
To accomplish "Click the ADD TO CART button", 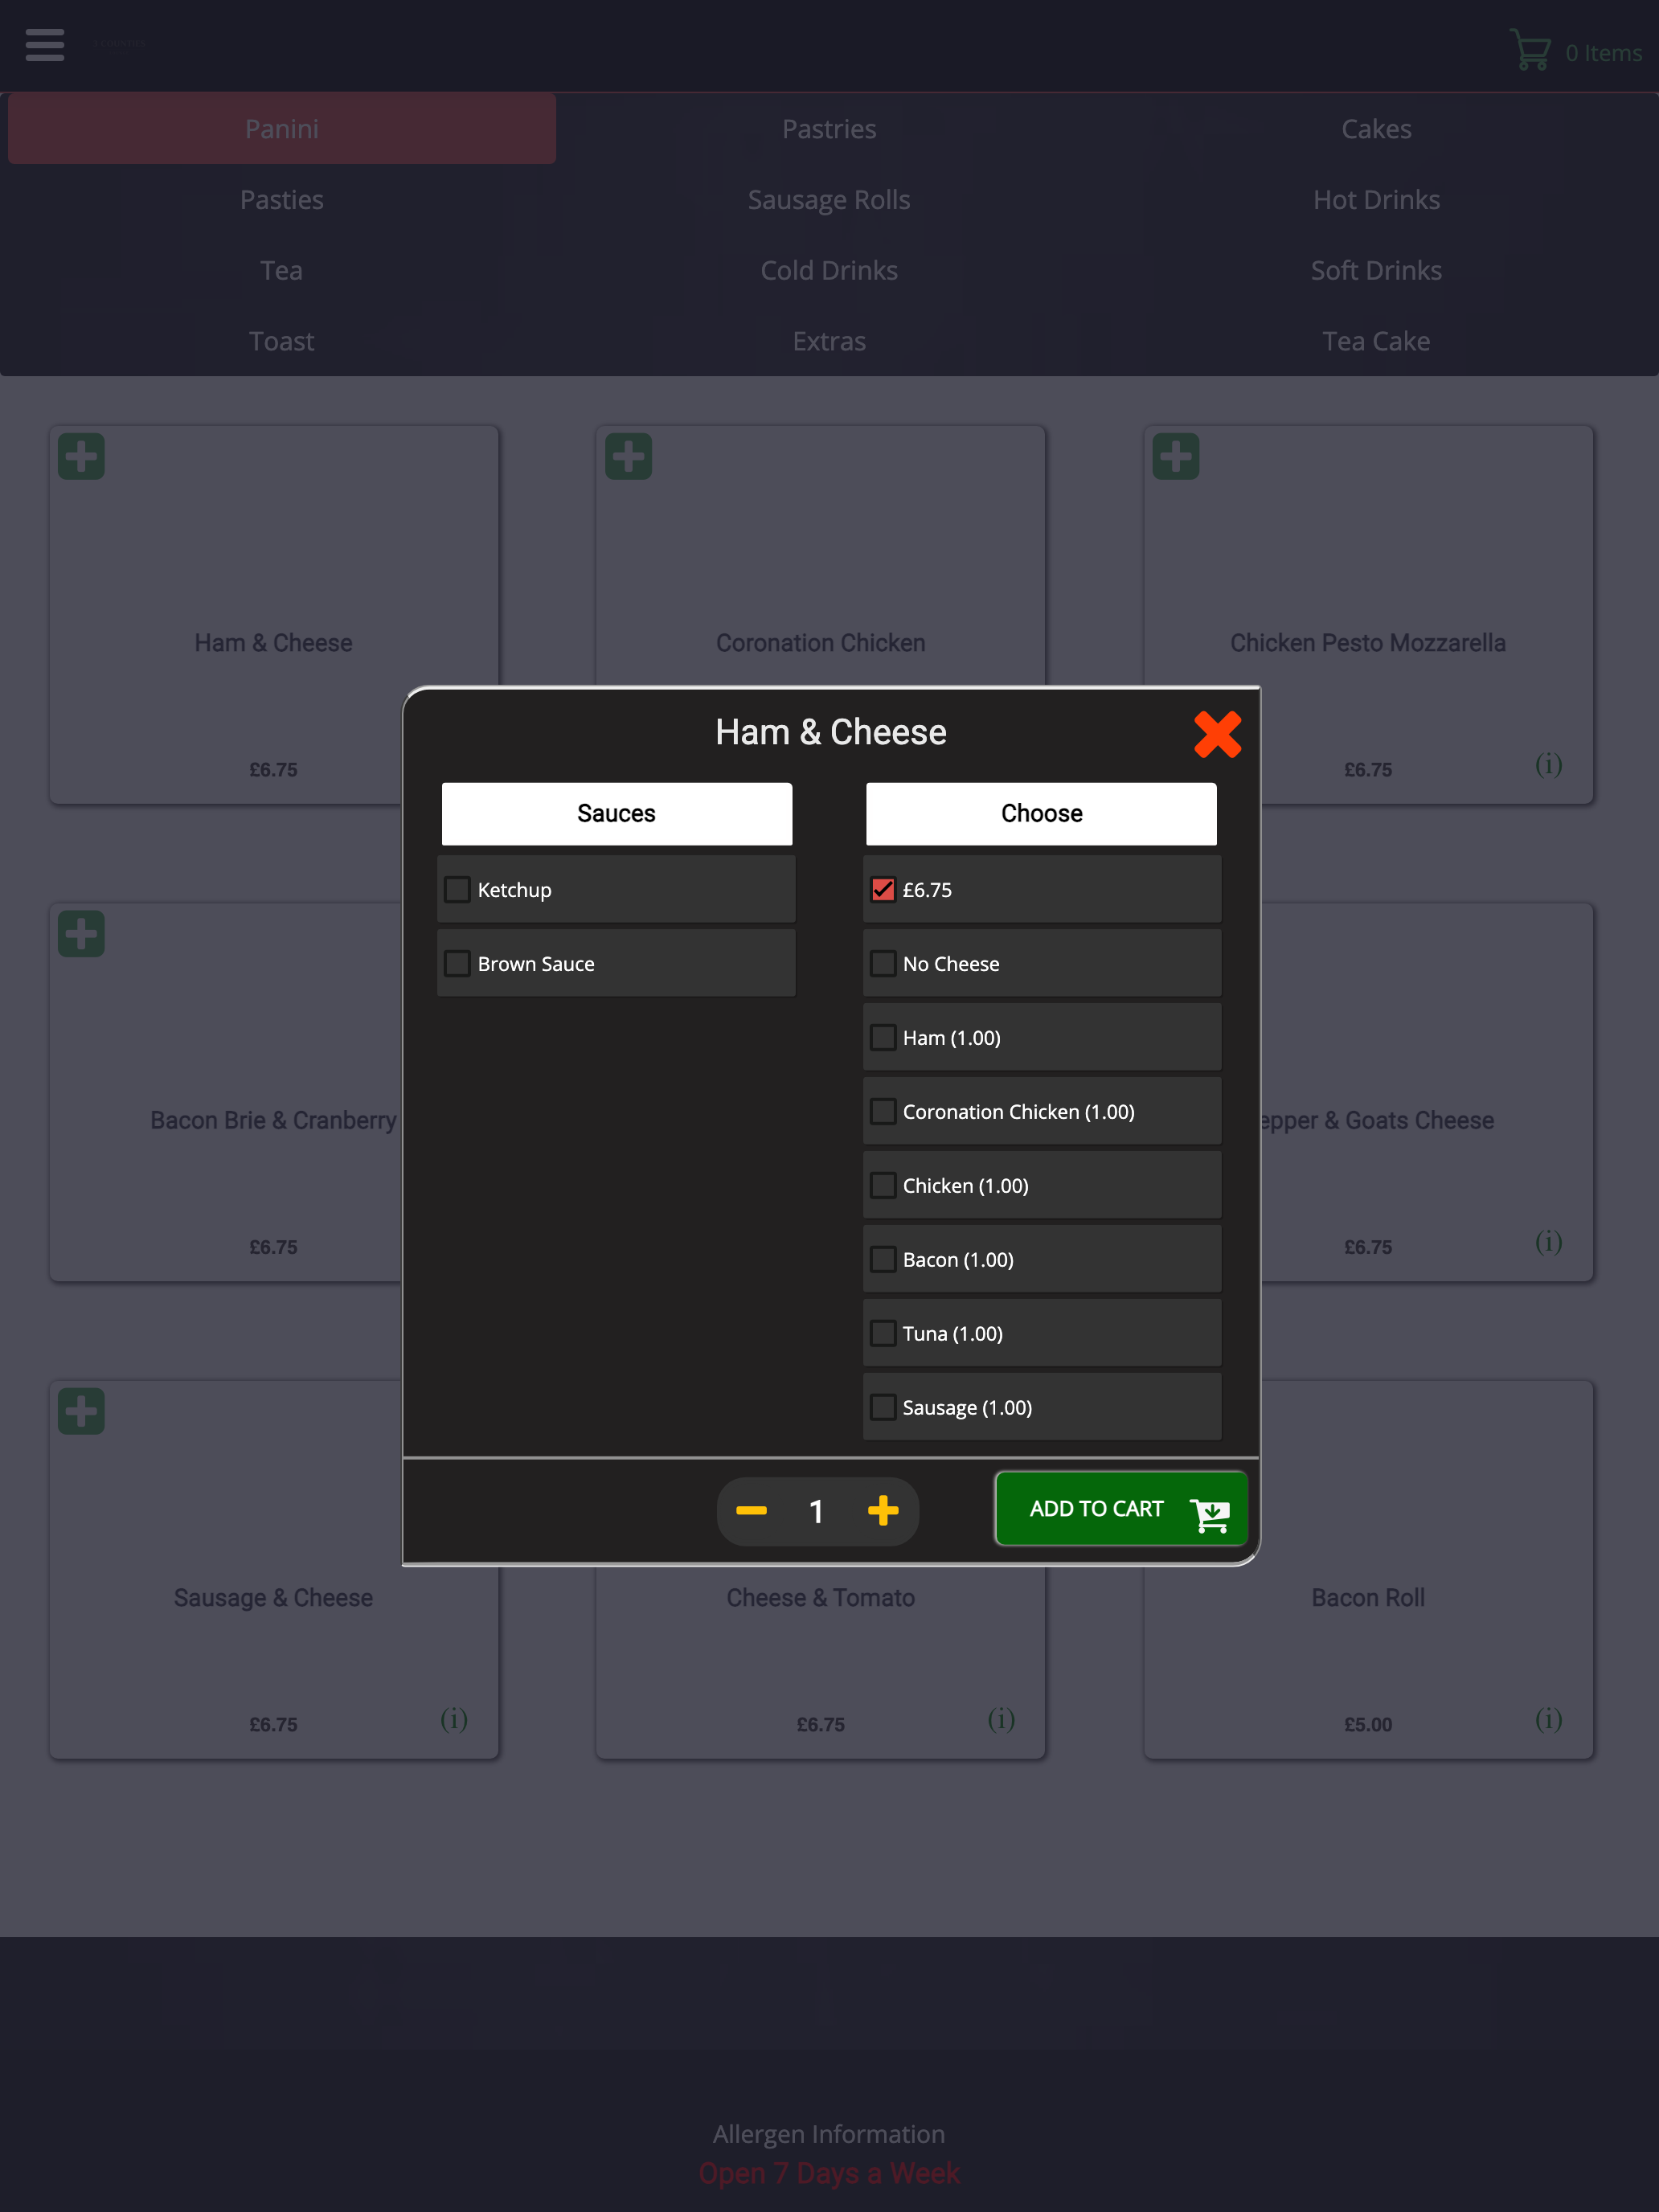I will pyautogui.click(x=1121, y=1509).
